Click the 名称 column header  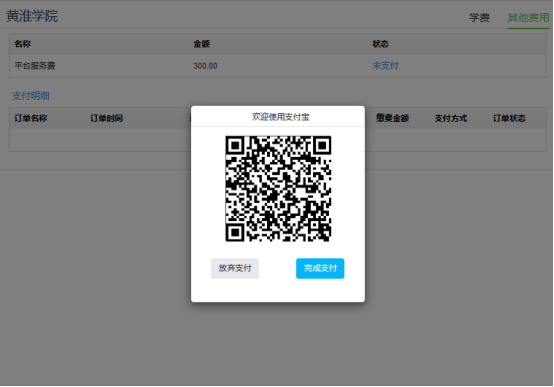pos(23,44)
